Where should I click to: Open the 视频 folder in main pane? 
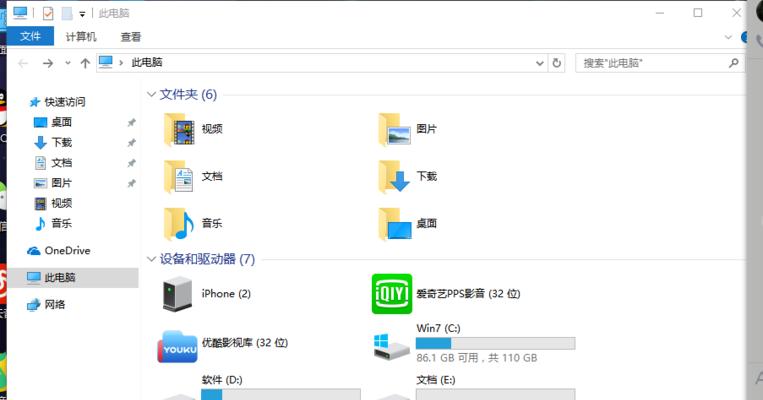point(193,129)
